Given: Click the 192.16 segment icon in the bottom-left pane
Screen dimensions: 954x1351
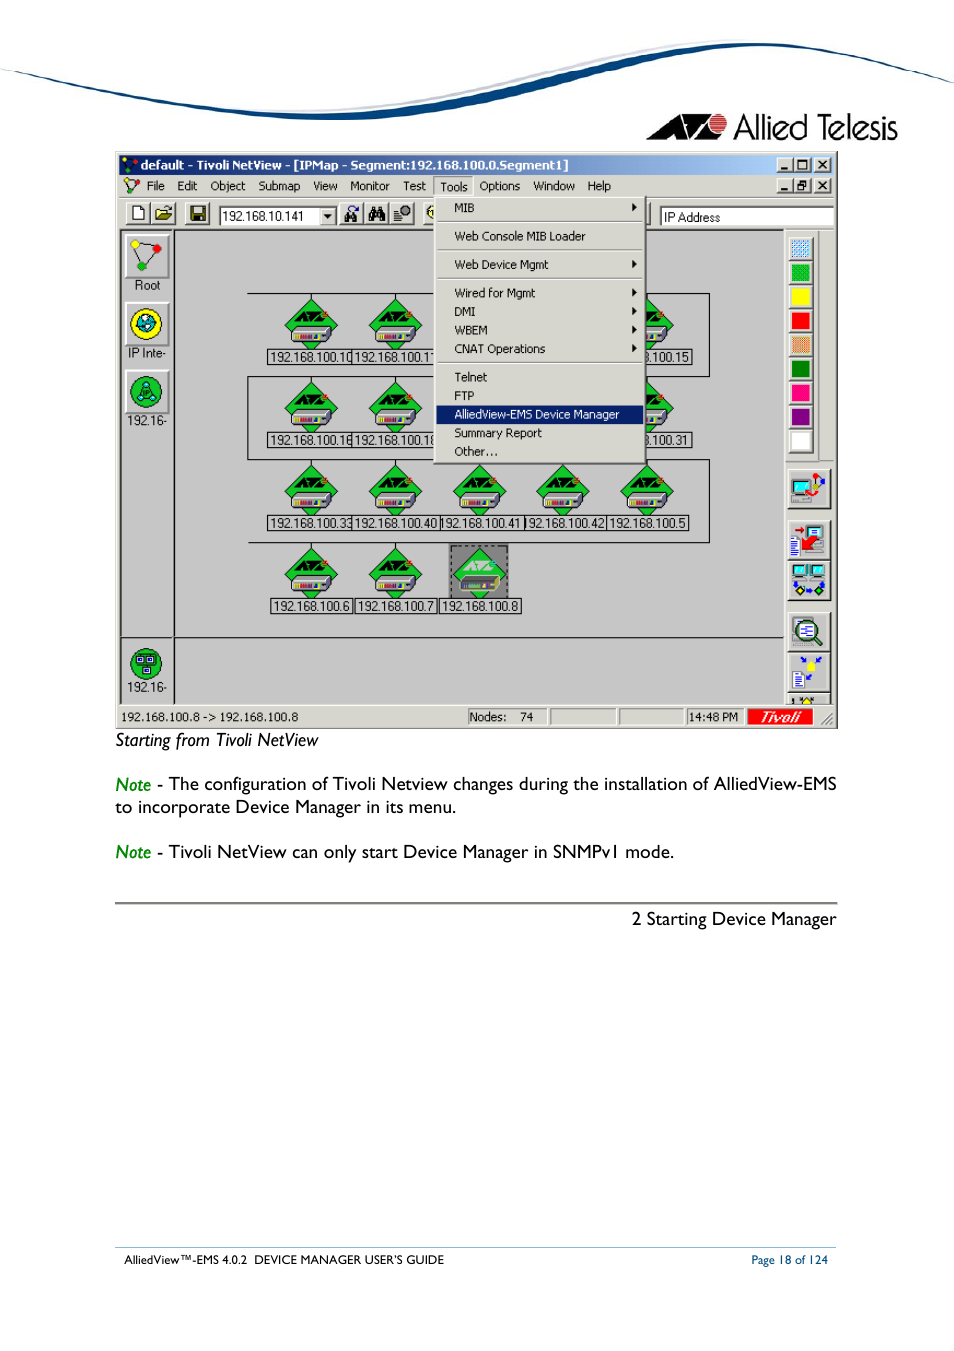Looking at the screenshot, I should point(146,663).
